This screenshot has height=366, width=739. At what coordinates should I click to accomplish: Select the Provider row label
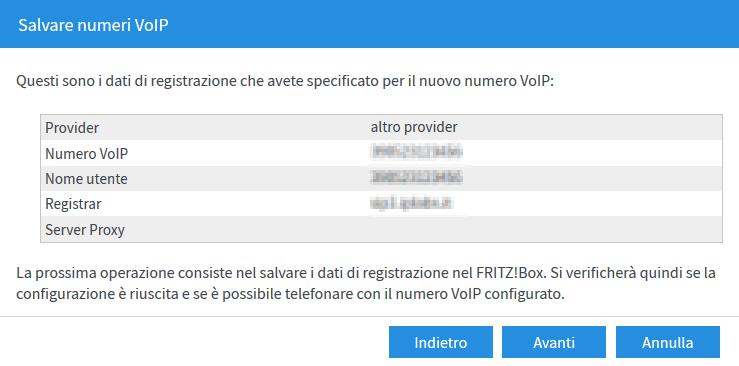(72, 128)
